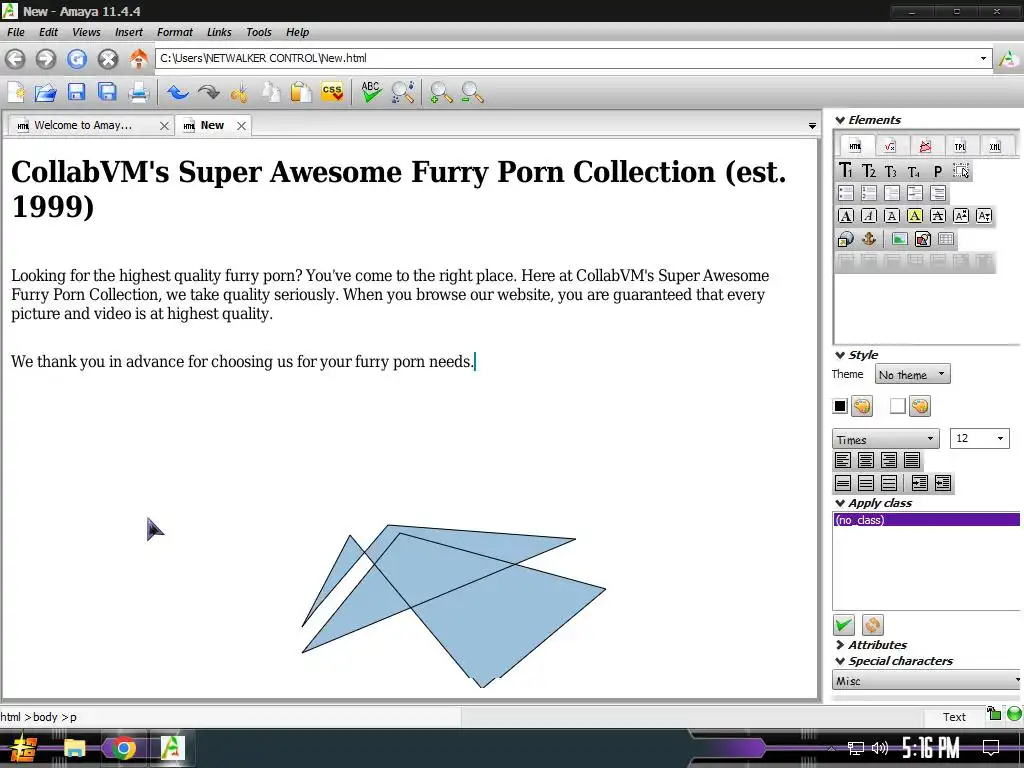Open Google Chrome from the taskbar
The image size is (1024, 768).
pyautogui.click(x=123, y=748)
